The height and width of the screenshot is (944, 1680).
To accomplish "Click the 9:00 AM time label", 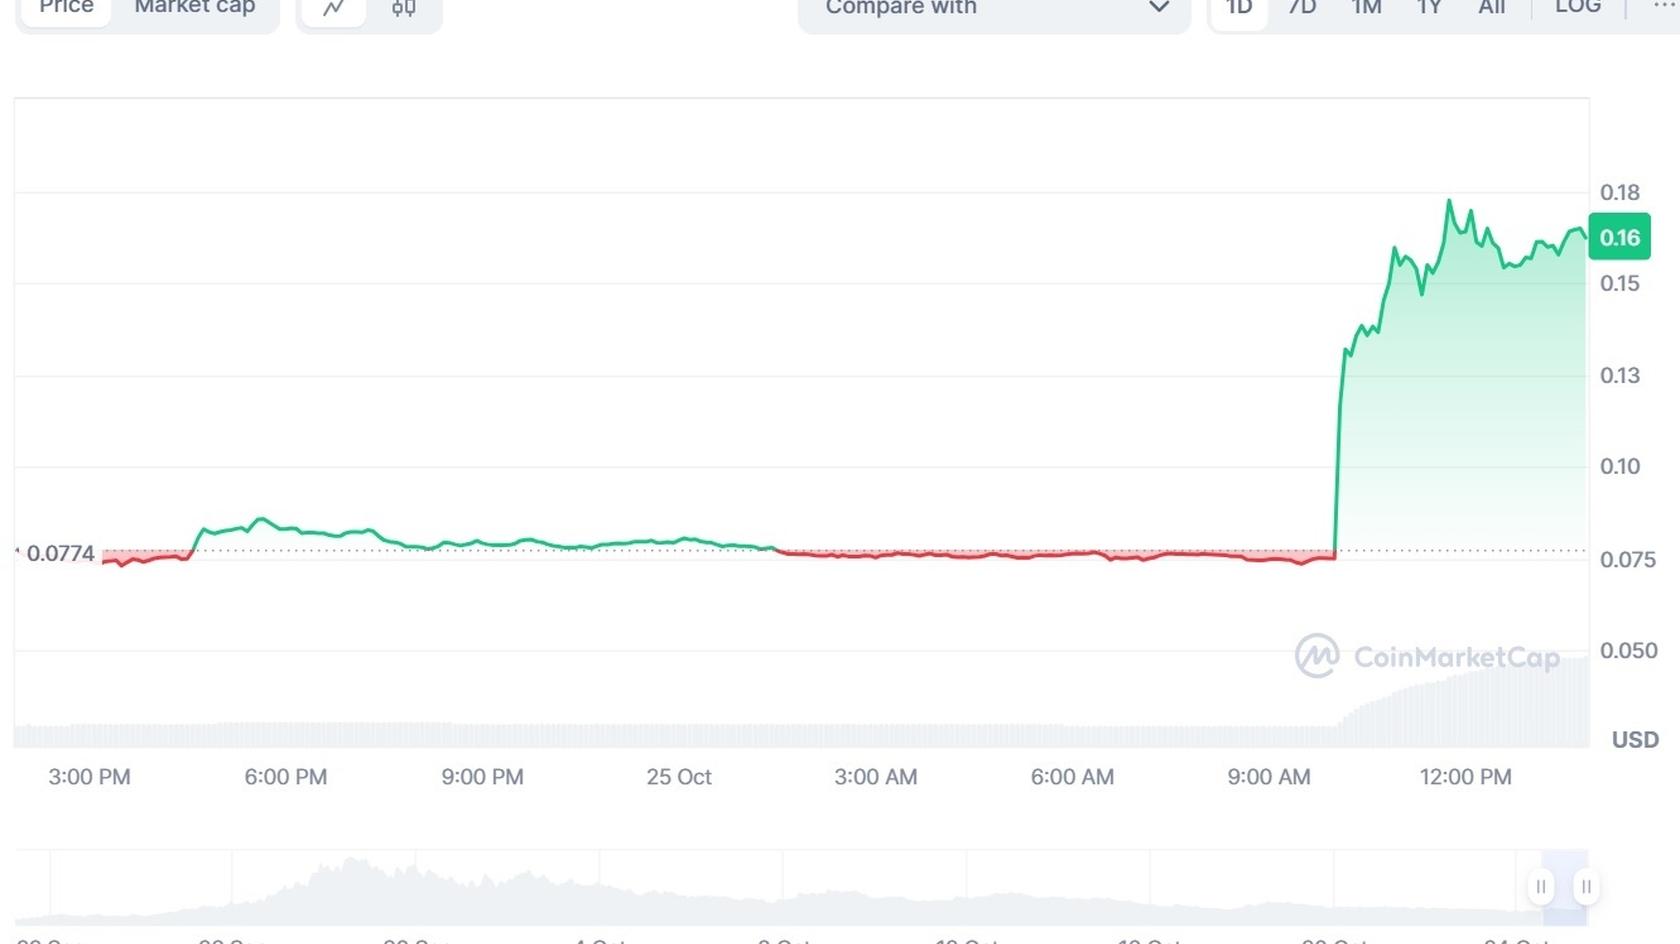I will coord(1269,776).
